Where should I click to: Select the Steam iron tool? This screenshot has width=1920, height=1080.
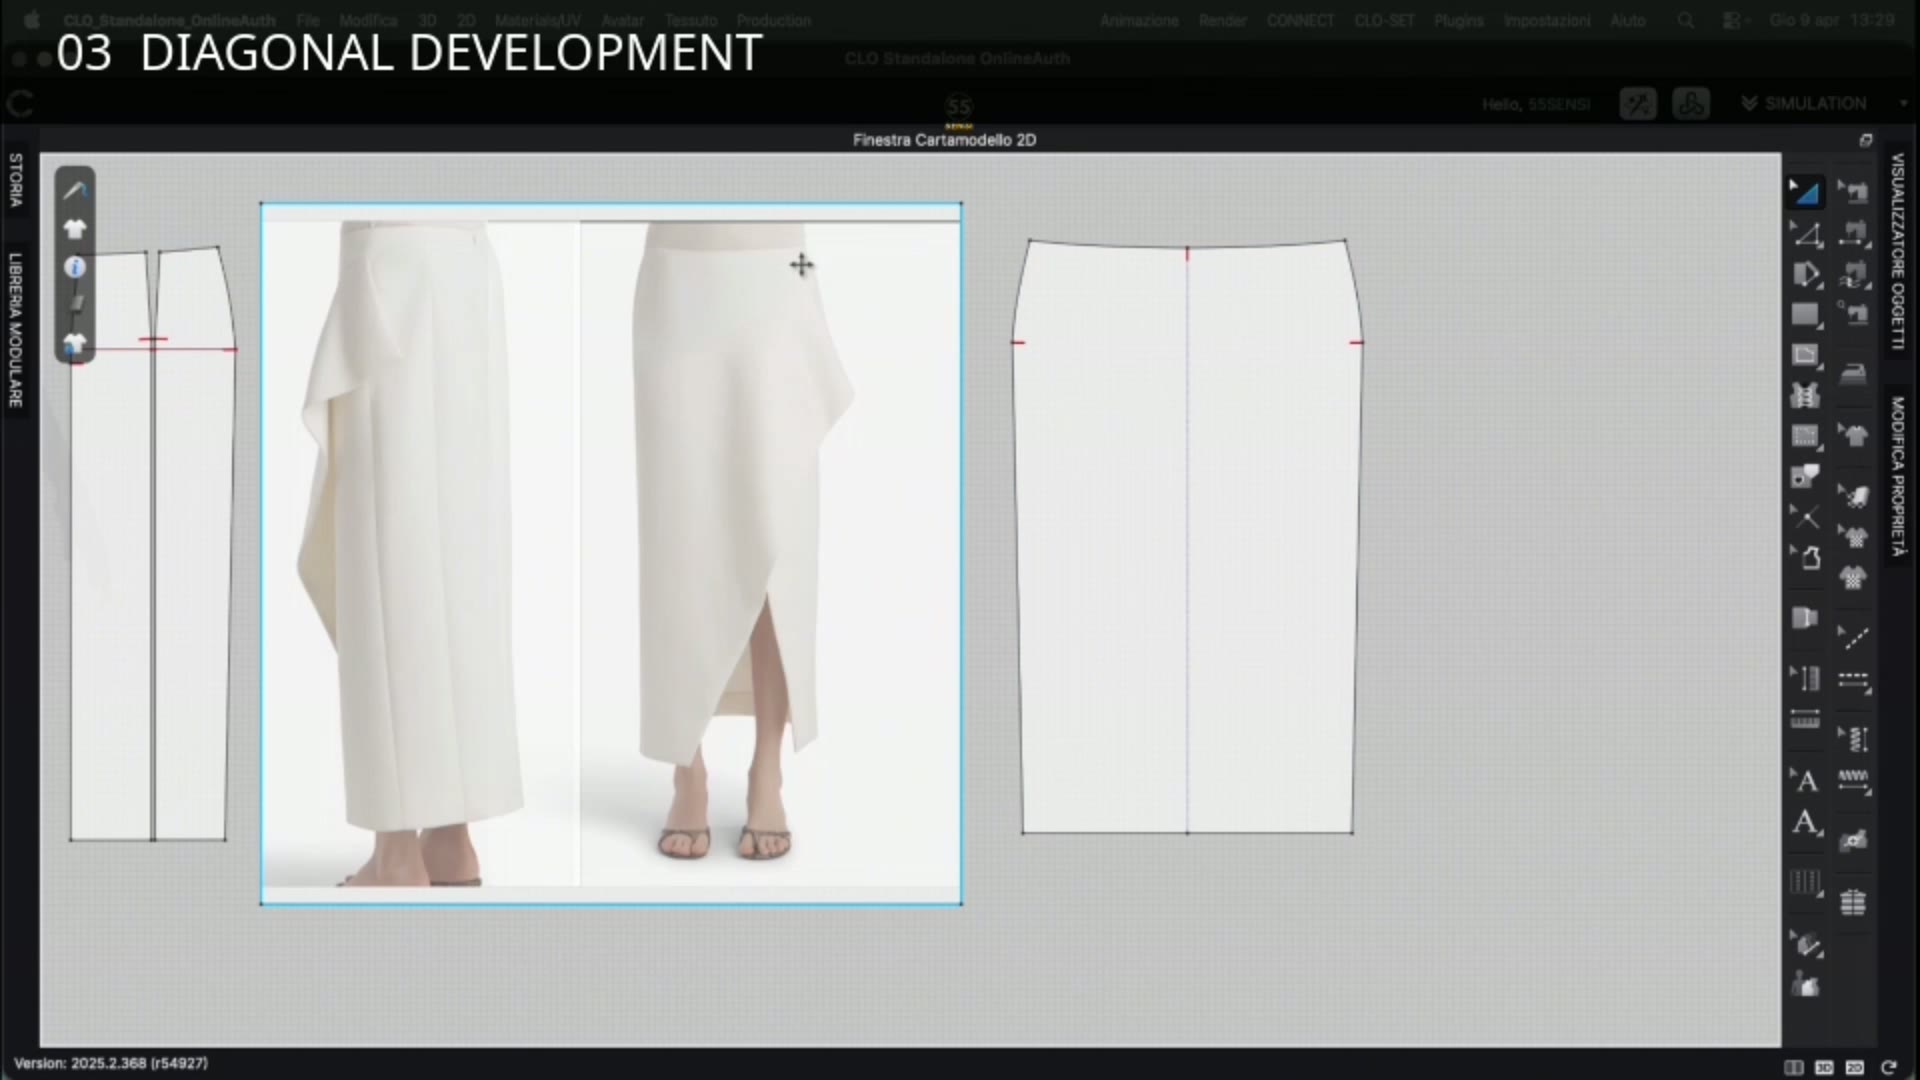[1853, 374]
